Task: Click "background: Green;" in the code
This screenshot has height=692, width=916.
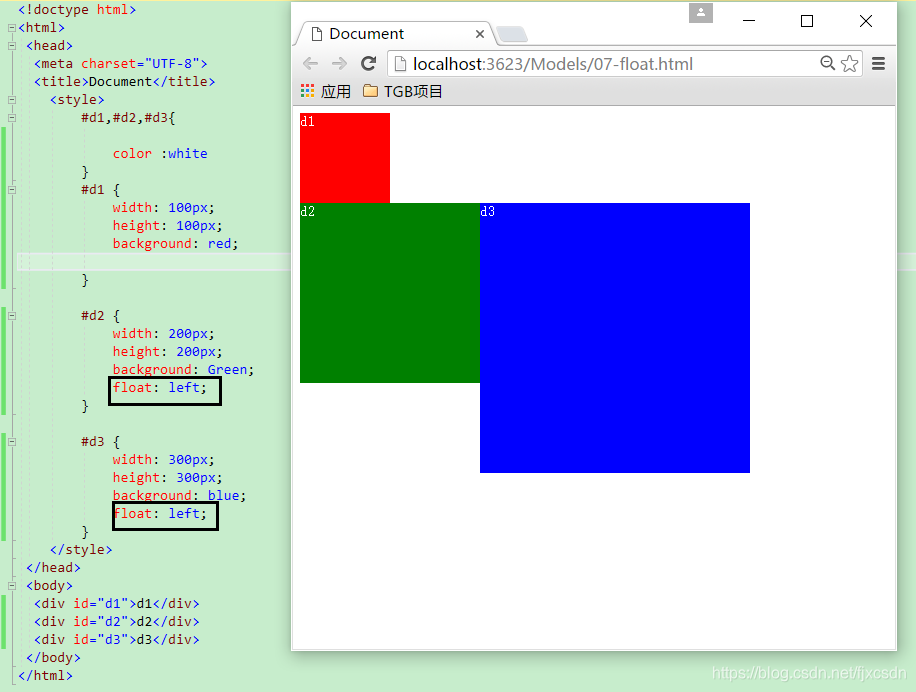Action: coord(183,370)
